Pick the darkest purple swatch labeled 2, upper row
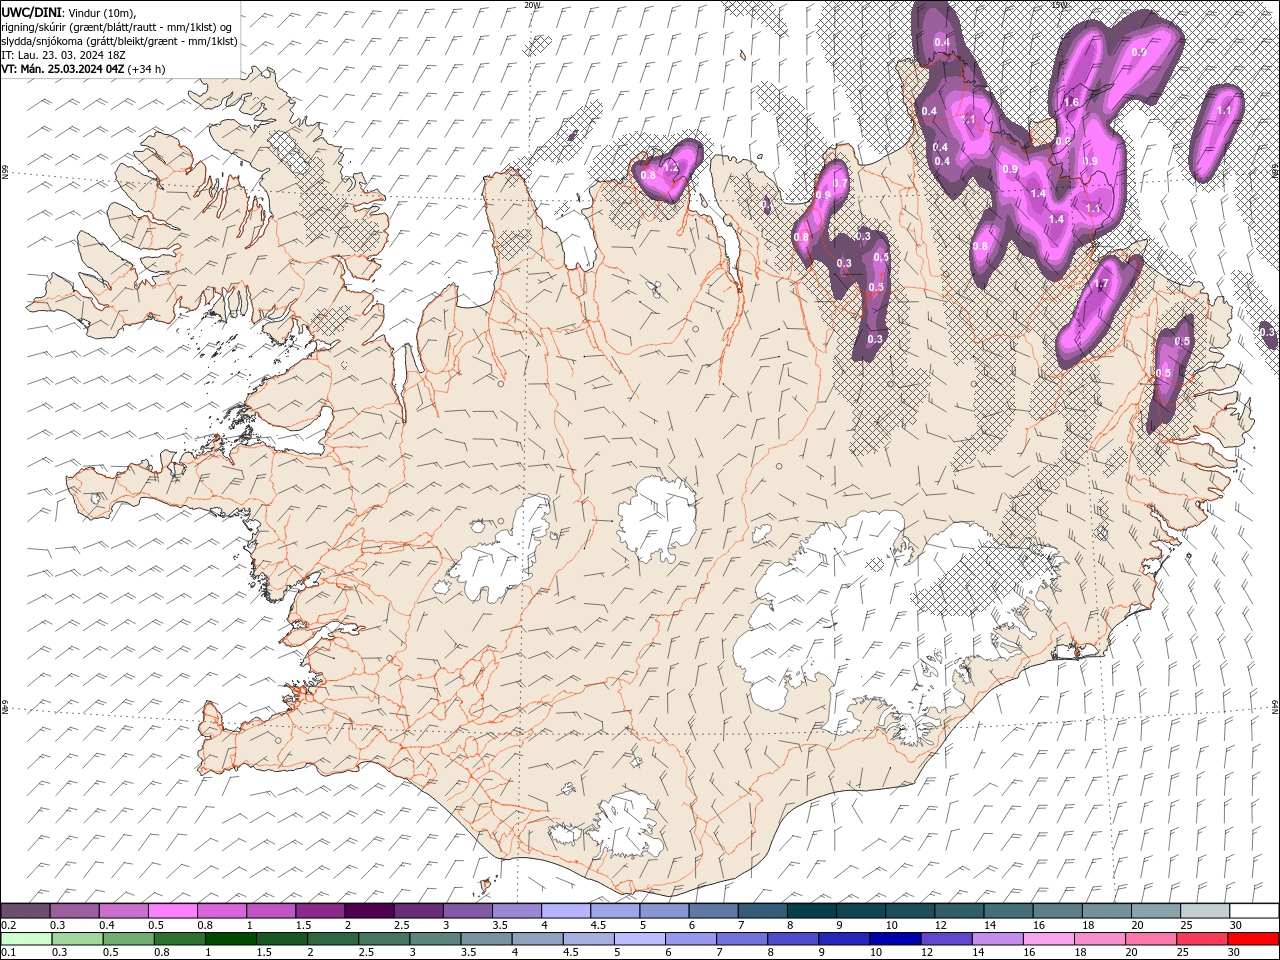The height and width of the screenshot is (960, 1280). pos(368,911)
